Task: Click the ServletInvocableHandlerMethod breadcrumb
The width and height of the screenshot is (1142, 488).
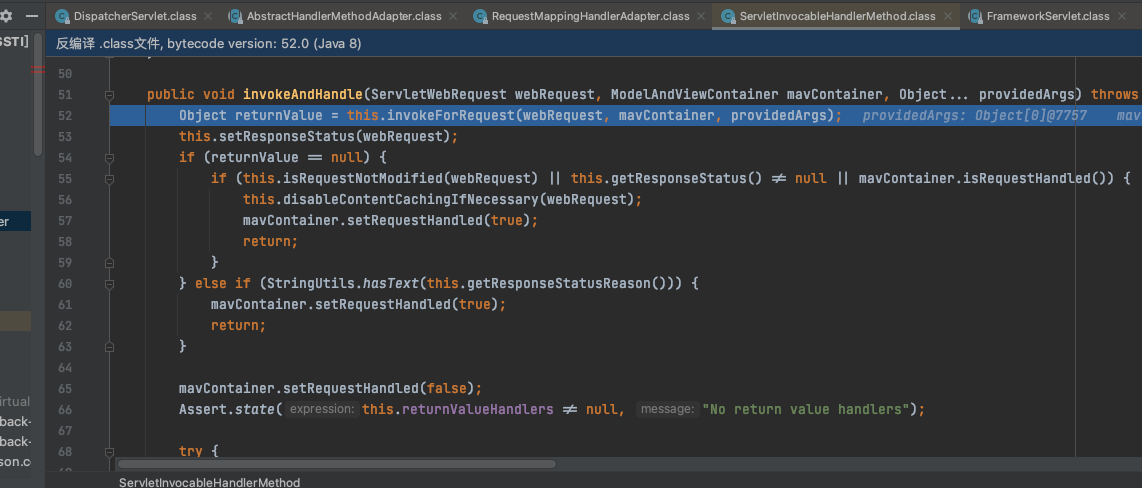Action: tap(209, 482)
